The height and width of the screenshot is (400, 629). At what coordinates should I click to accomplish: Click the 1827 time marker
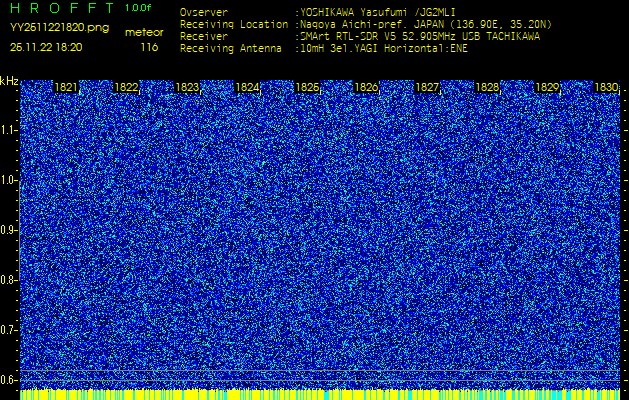tap(427, 87)
